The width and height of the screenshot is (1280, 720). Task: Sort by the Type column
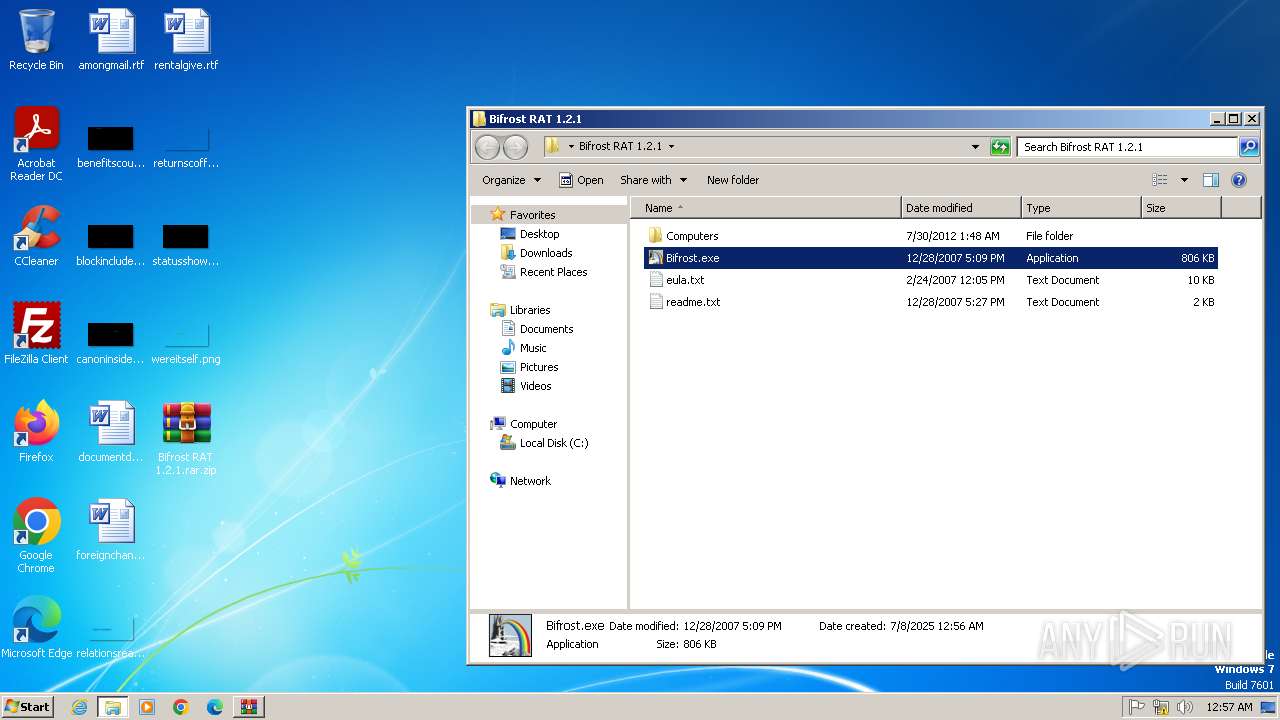click(x=1081, y=208)
